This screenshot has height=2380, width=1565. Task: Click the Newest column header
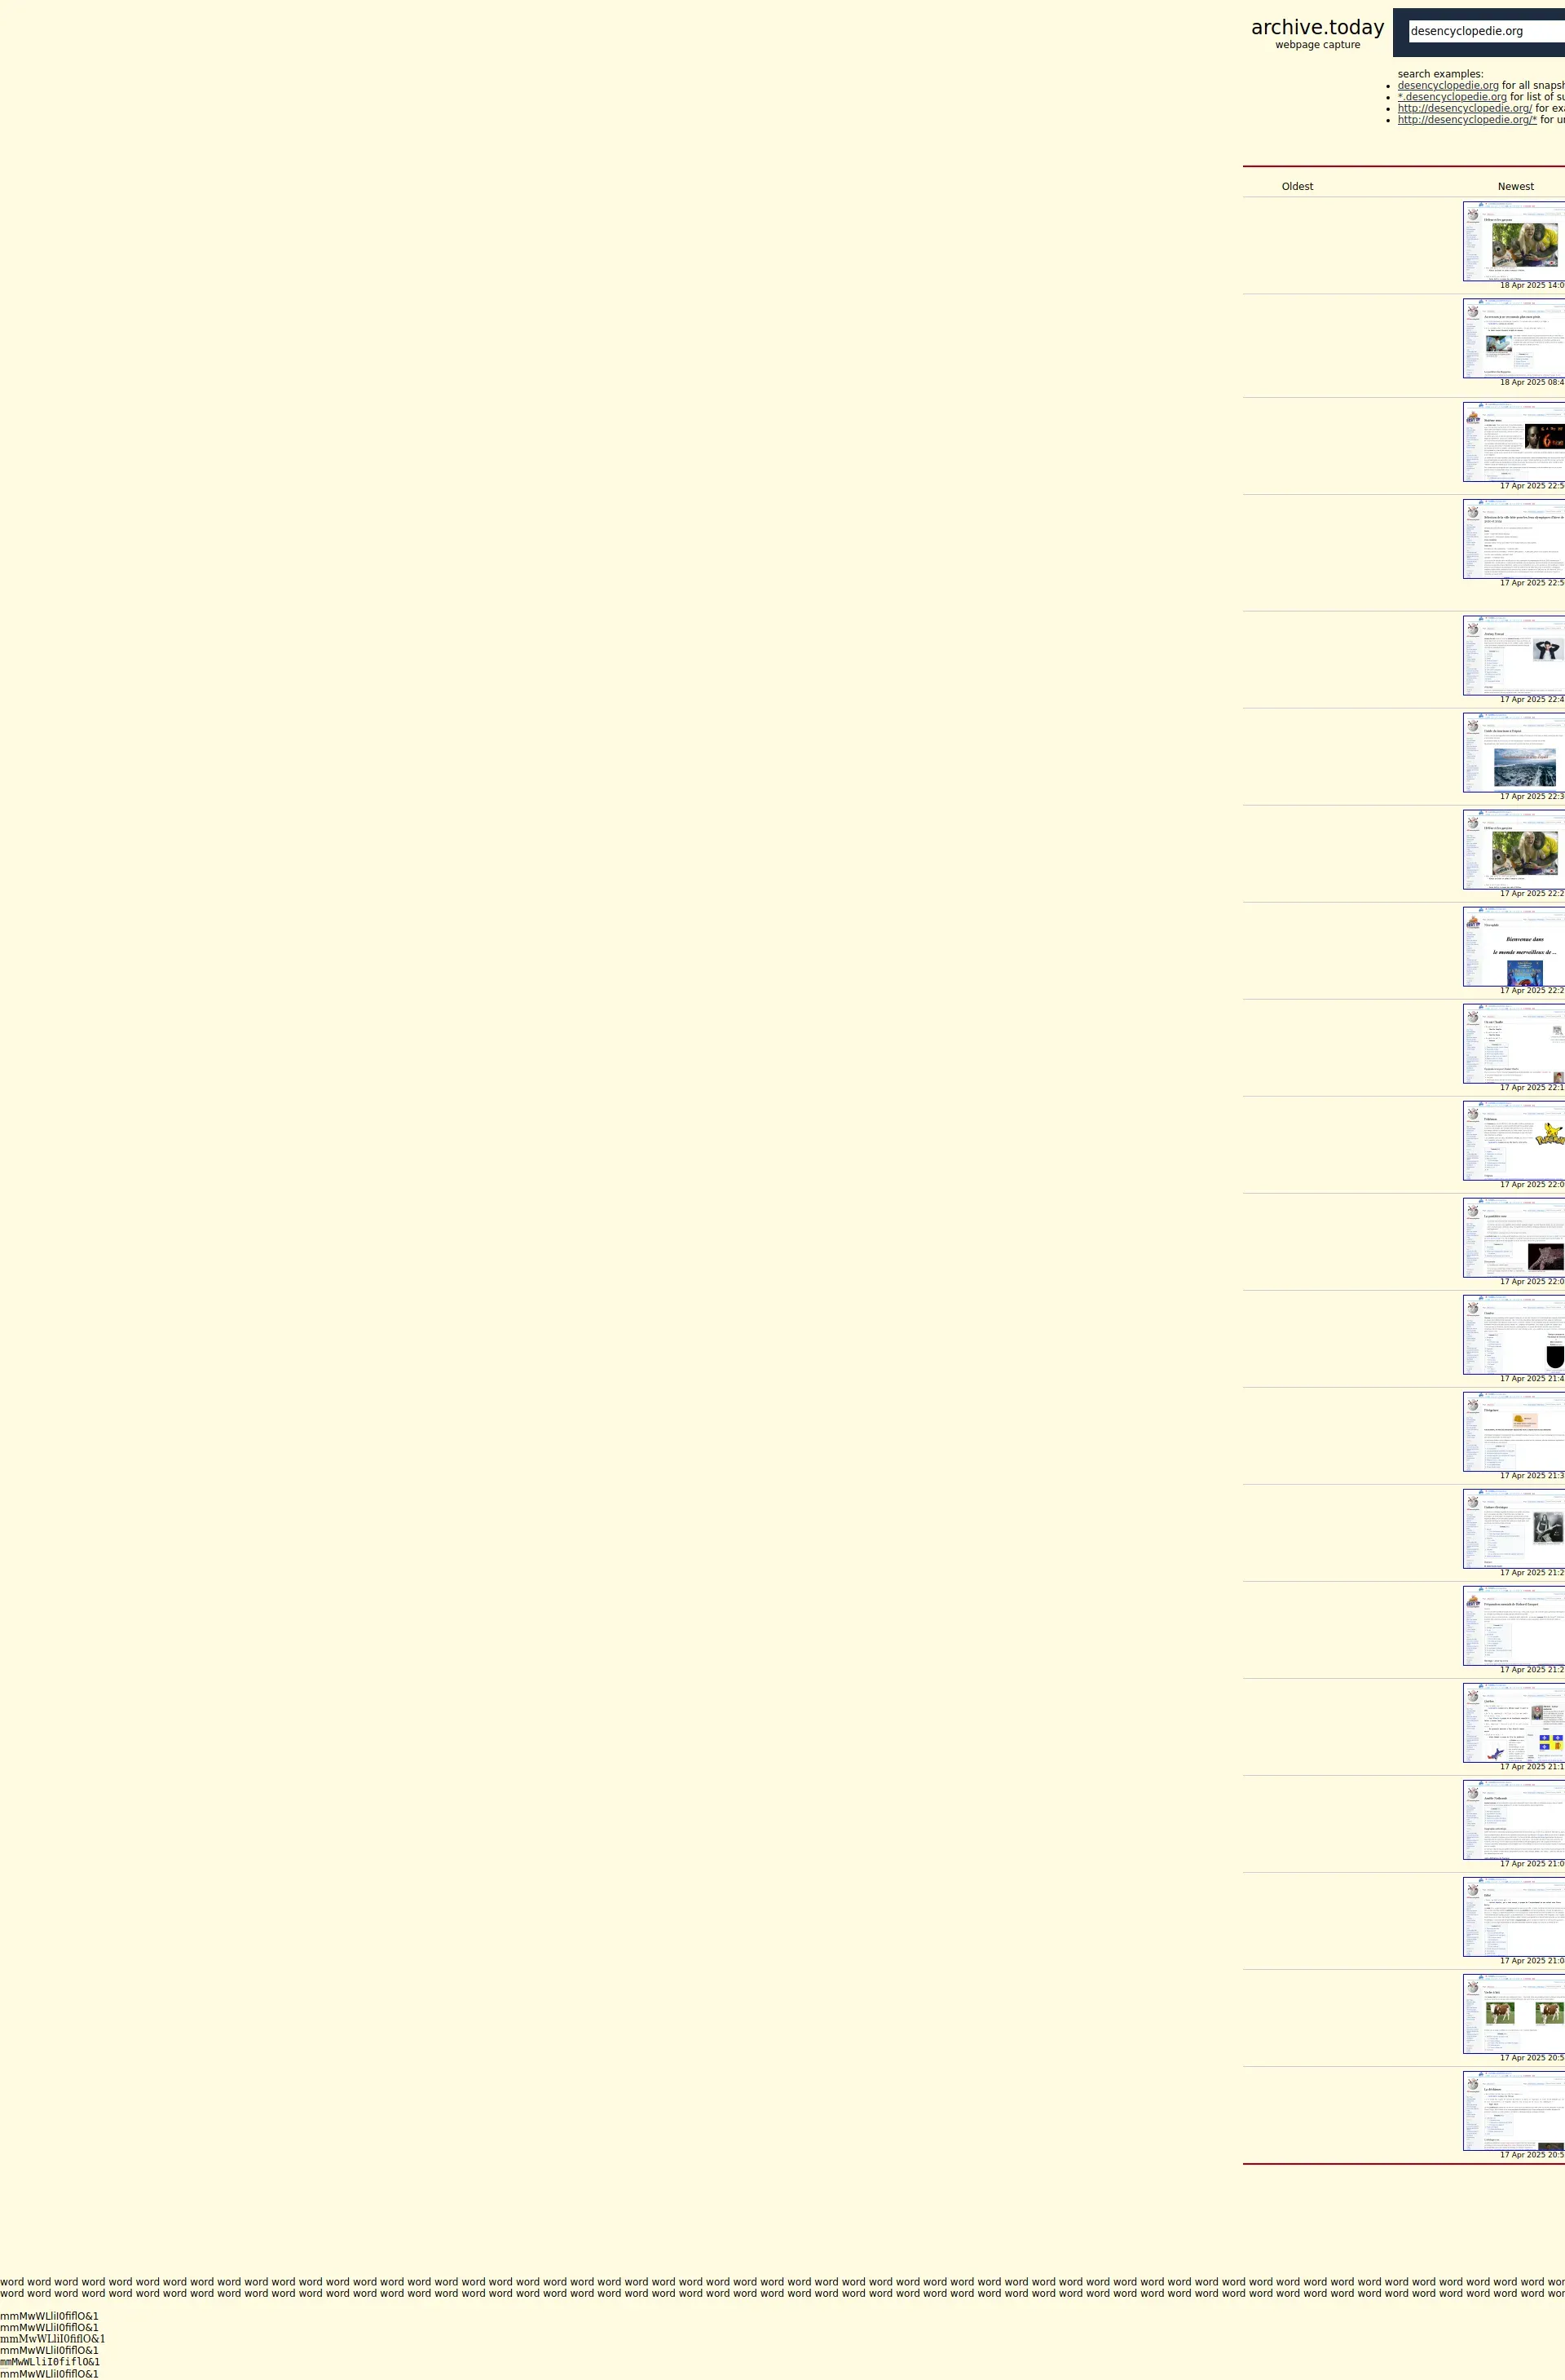1515,187
